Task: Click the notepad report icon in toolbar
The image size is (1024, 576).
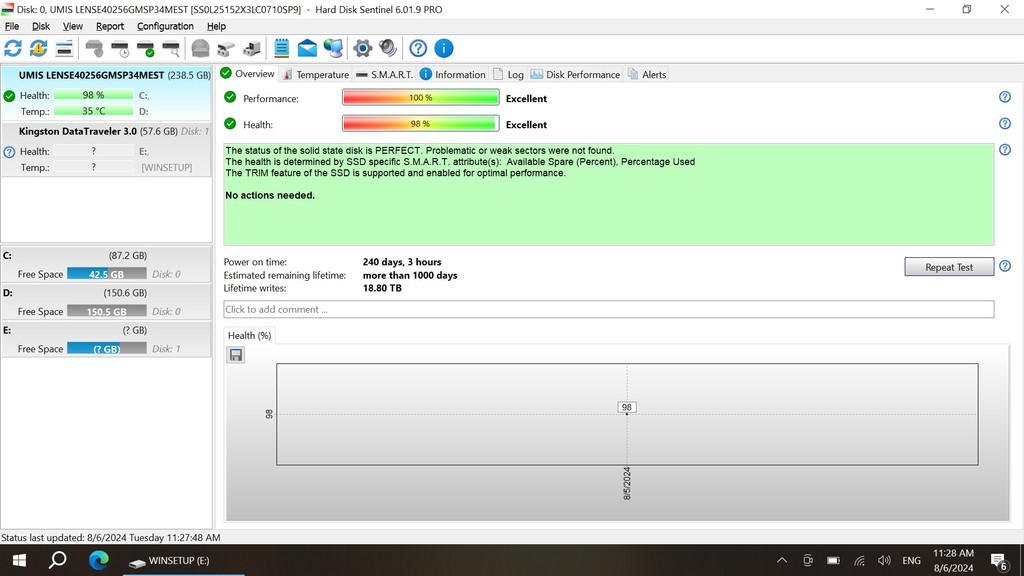Action: click(x=281, y=48)
